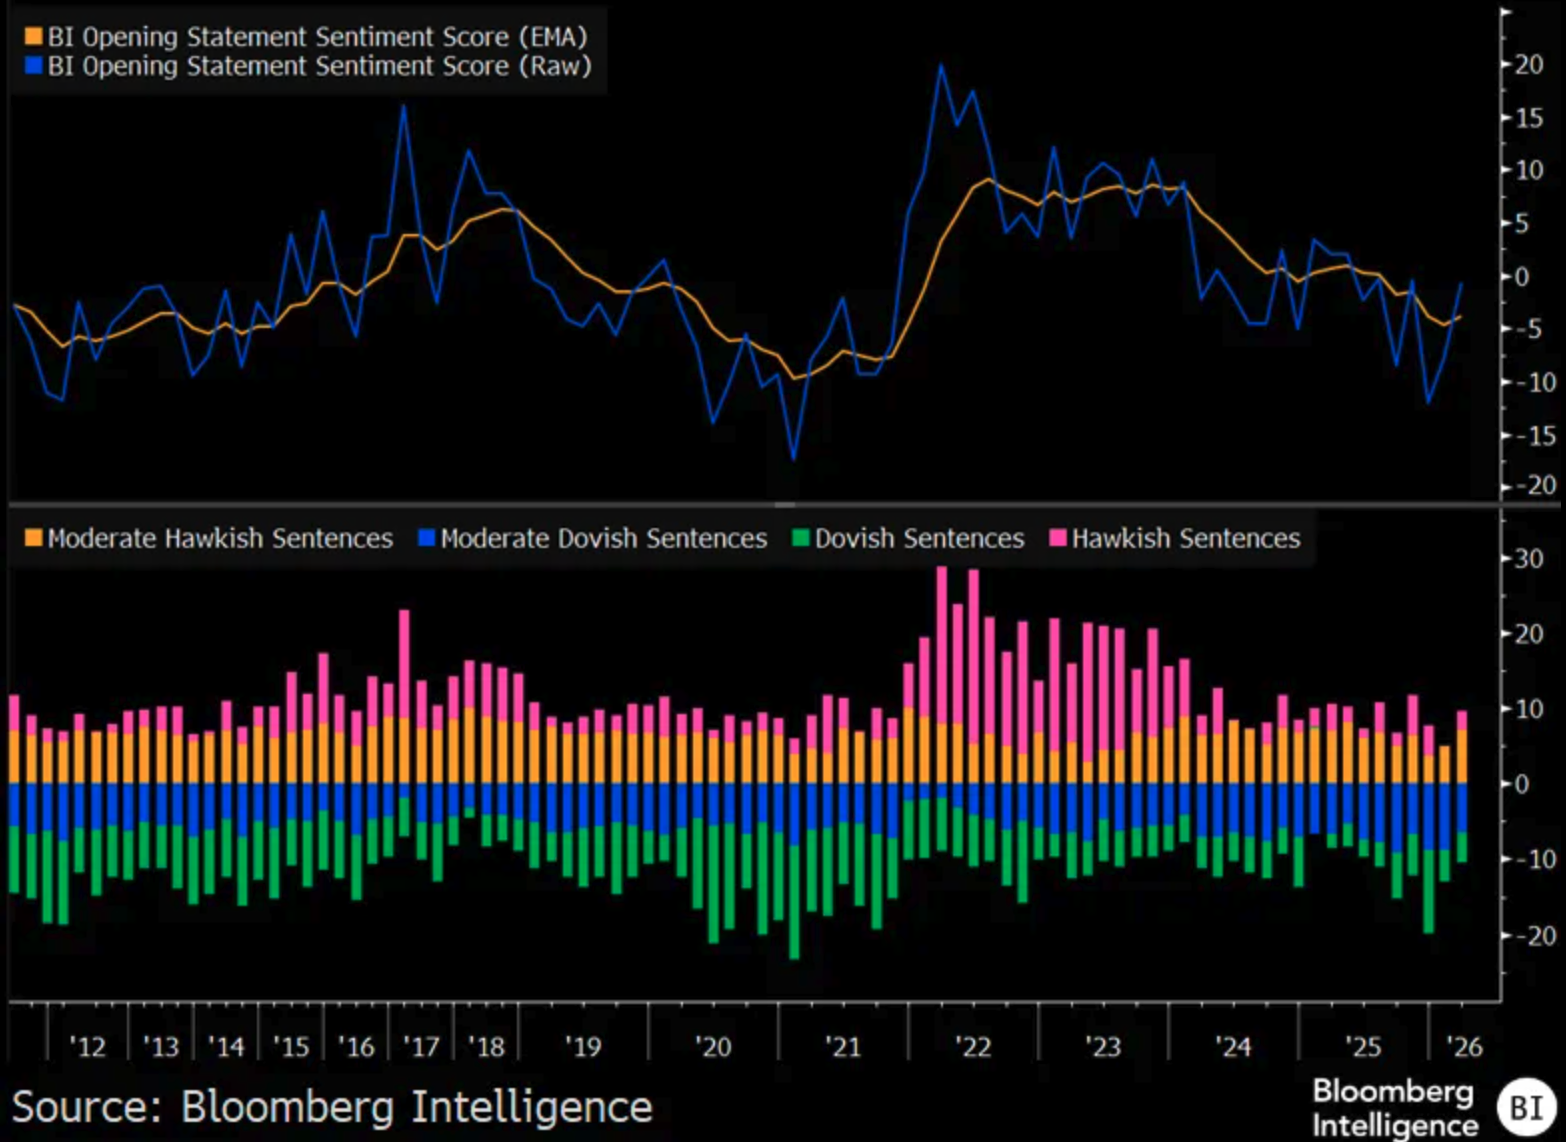Image resolution: width=1566 pixels, height=1142 pixels.
Task: Click the green Dovish Sentences legend swatch
Action: click(800, 538)
